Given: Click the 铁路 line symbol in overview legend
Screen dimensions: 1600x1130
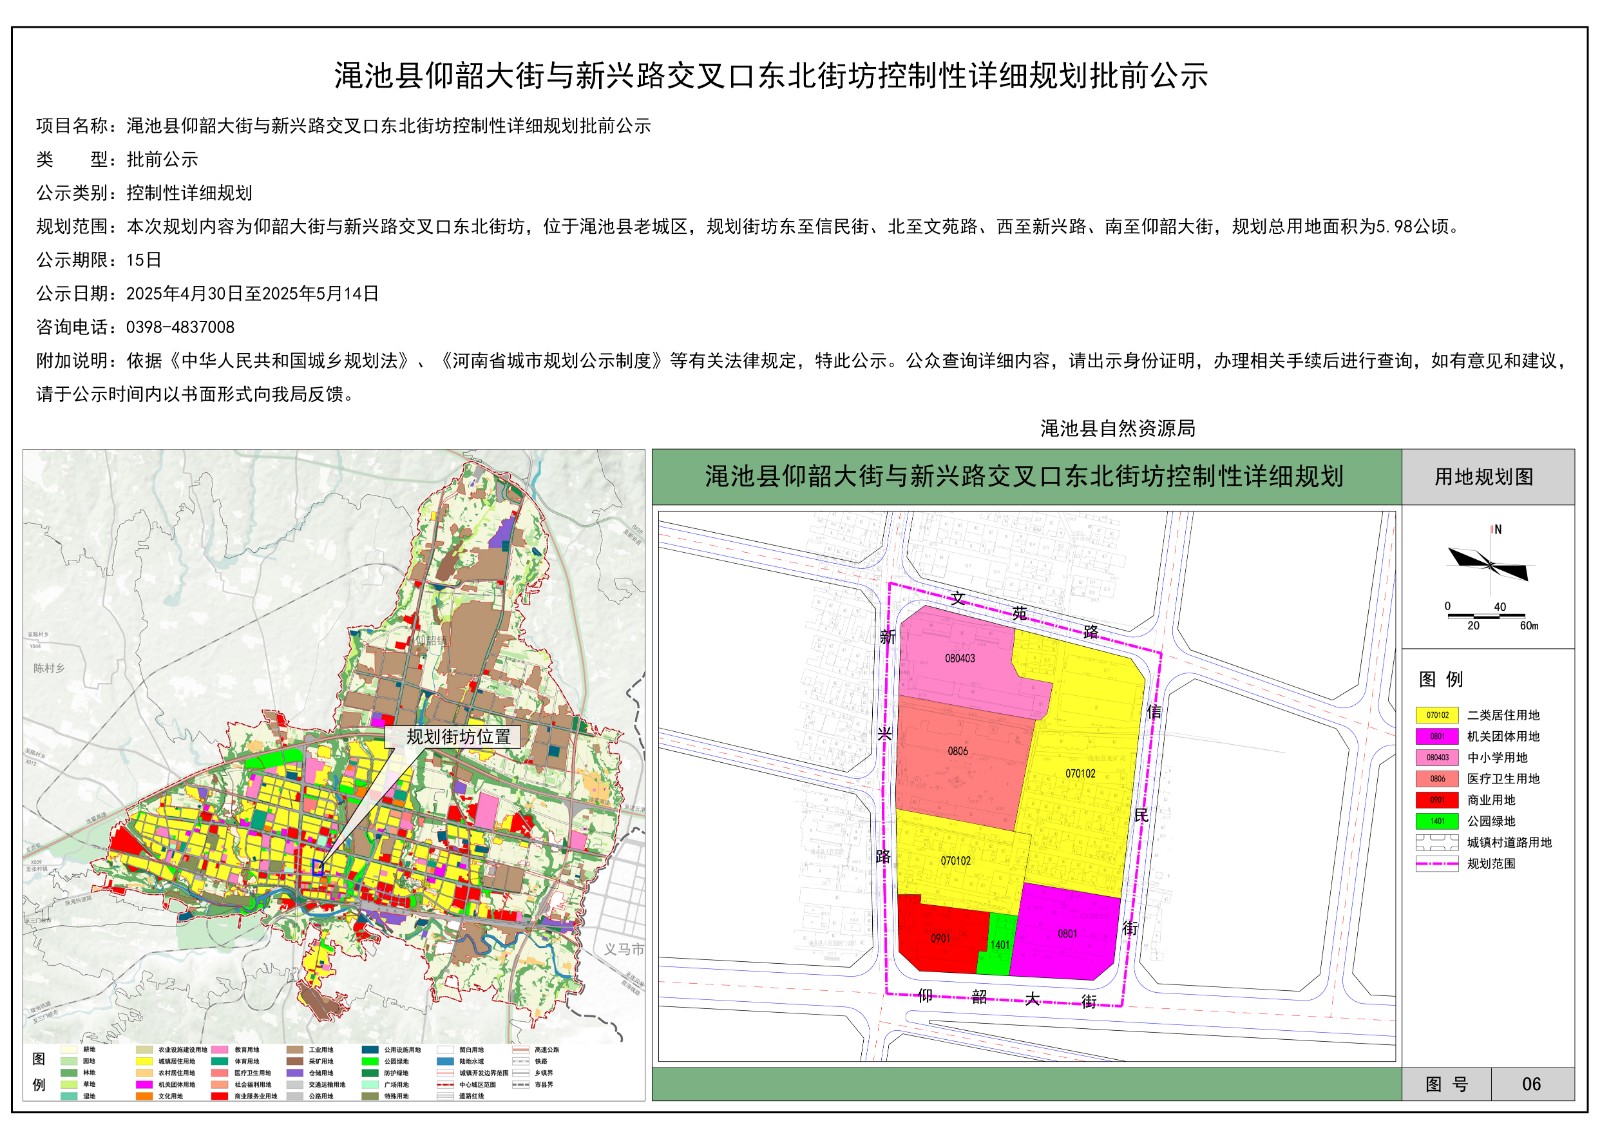Looking at the screenshot, I should tap(521, 1061).
